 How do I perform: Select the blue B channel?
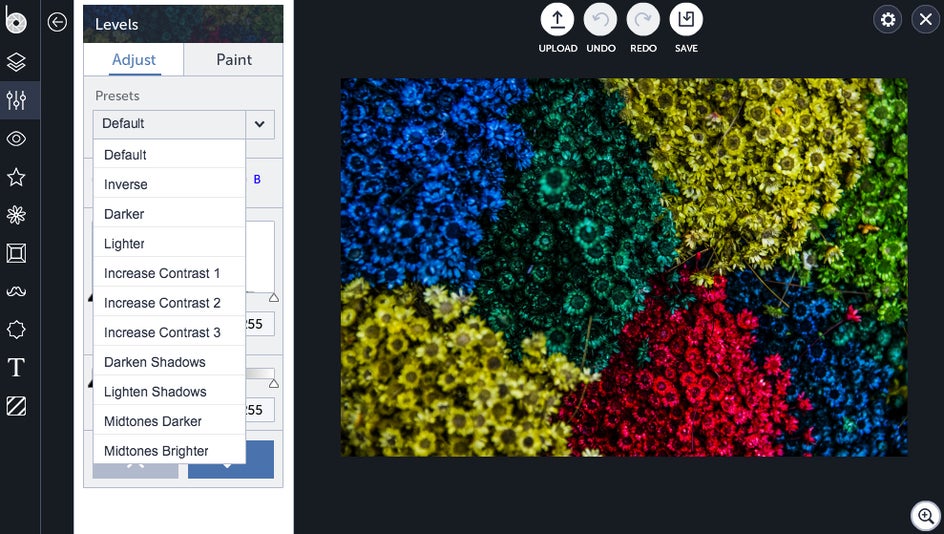pyautogui.click(x=257, y=179)
